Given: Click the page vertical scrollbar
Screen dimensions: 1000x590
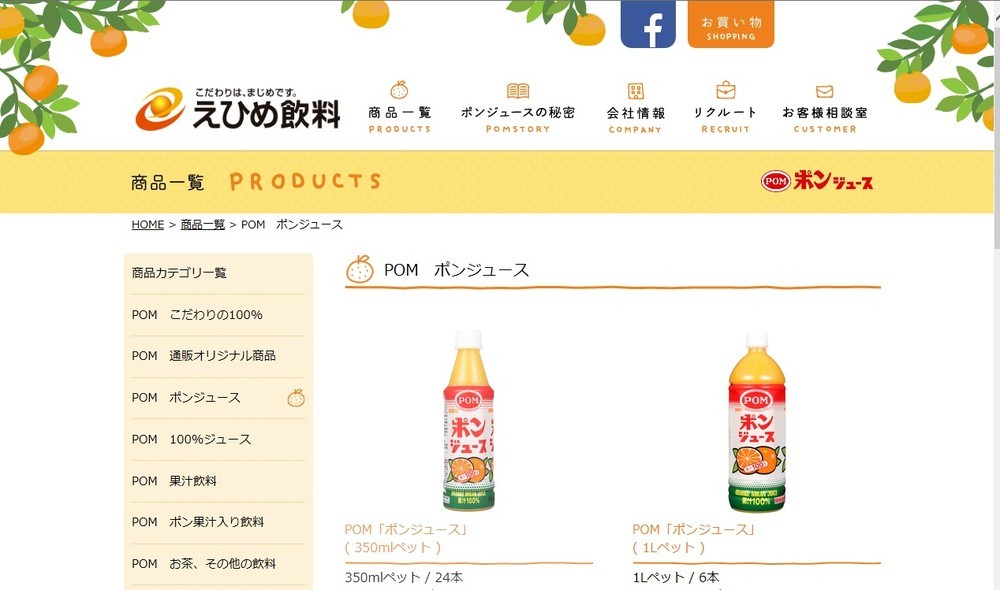Looking at the screenshot, I should [996, 295].
